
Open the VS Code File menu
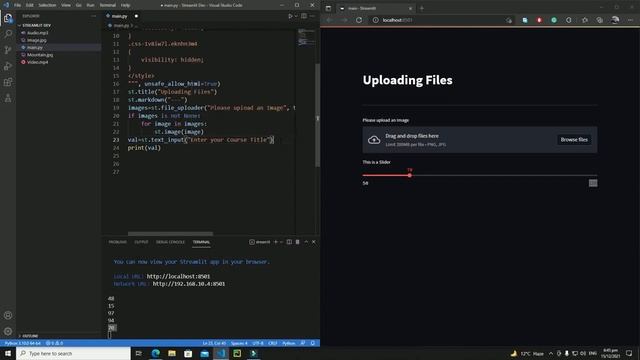pyautogui.click(x=18, y=5)
